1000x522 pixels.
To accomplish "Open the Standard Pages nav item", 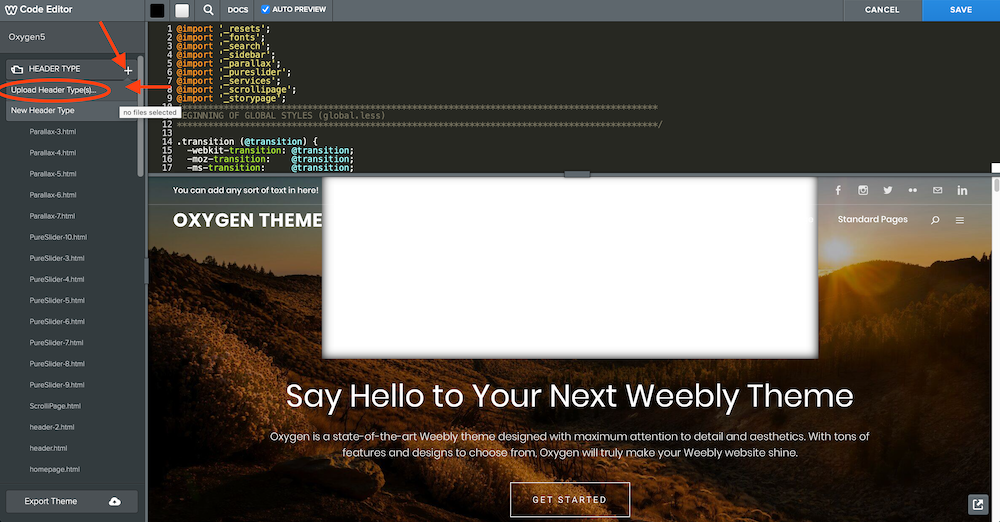I will 872,220.
